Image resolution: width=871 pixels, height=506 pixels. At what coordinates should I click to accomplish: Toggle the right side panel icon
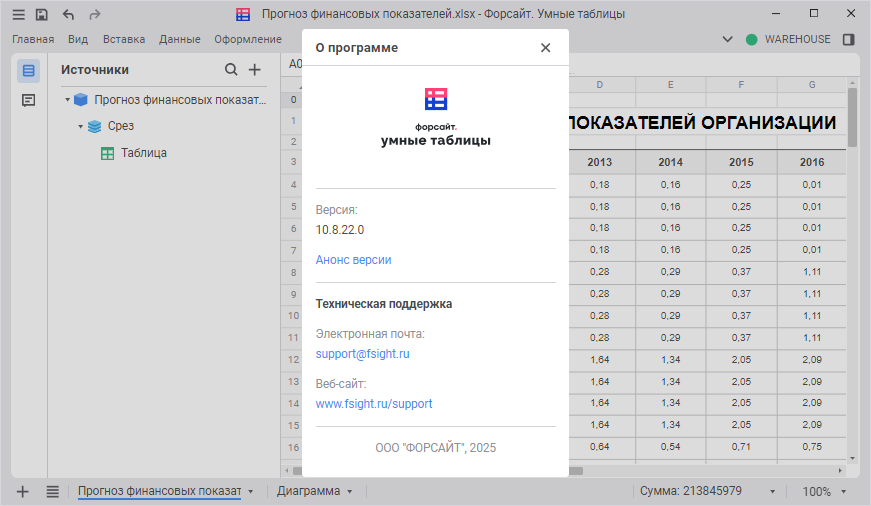[x=848, y=39]
